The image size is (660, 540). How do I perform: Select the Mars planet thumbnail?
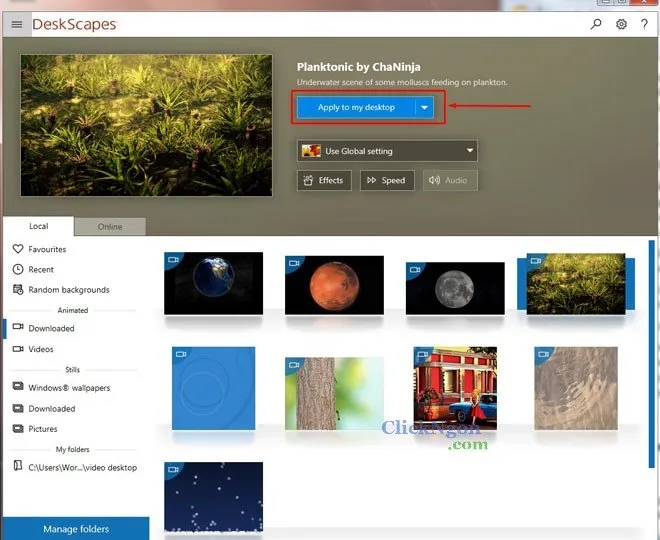coord(334,285)
